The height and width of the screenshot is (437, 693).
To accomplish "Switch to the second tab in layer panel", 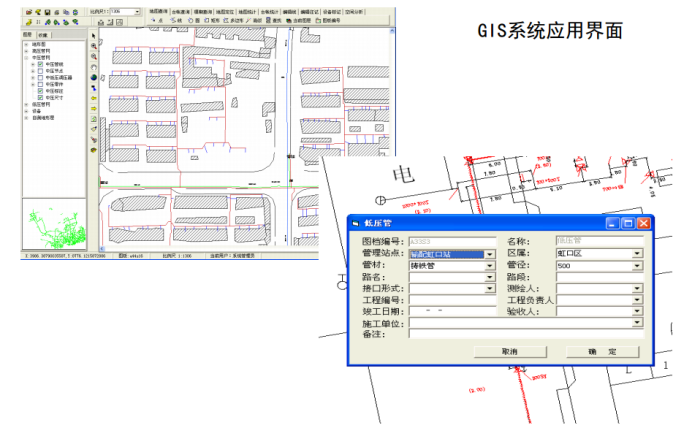I will pos(43,33).
